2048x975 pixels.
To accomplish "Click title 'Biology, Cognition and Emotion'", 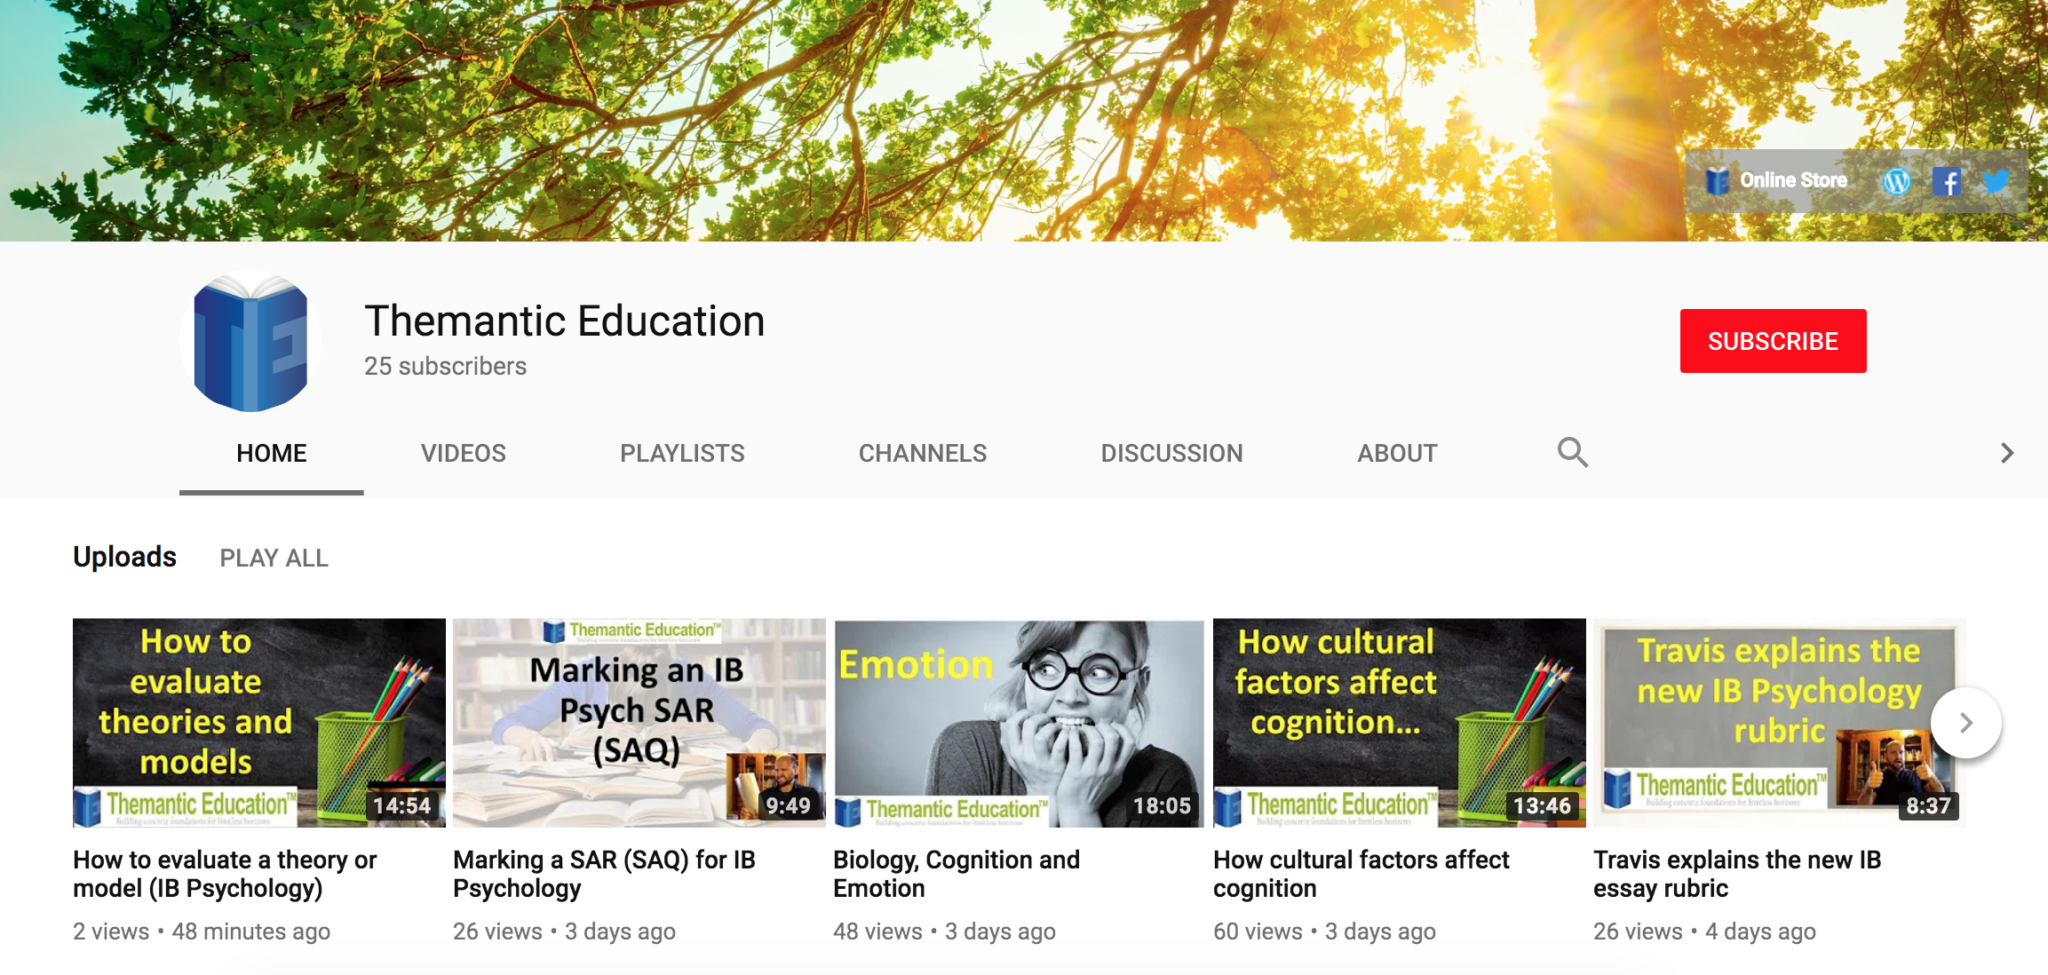I will 957,874.
